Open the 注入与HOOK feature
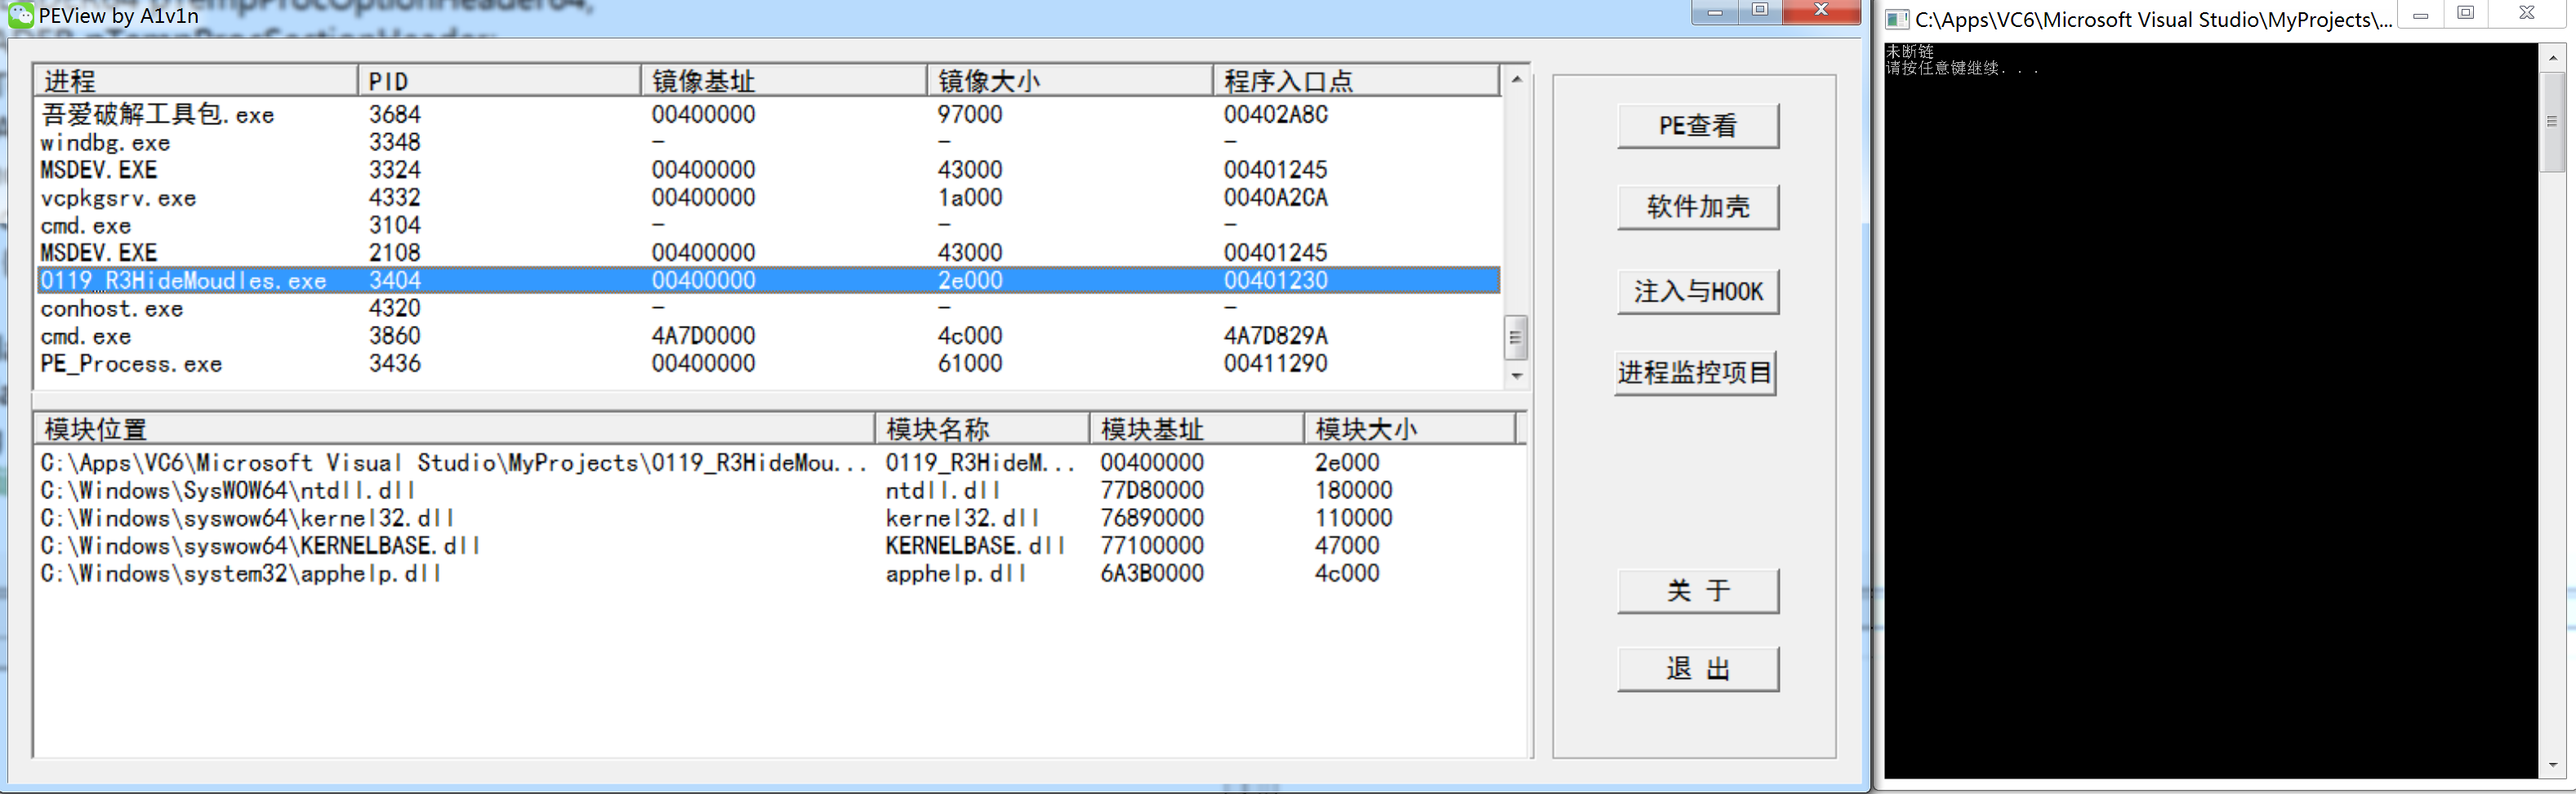Image resolution: width=2576 pixels, height=794 pixels. [x=1697, y=291]
